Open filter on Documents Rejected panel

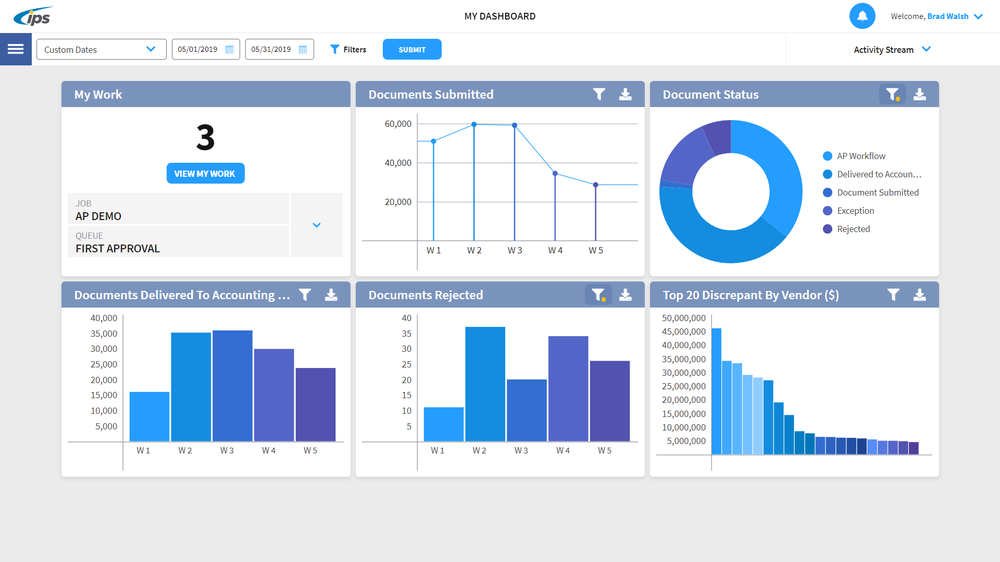coord(598,295)
